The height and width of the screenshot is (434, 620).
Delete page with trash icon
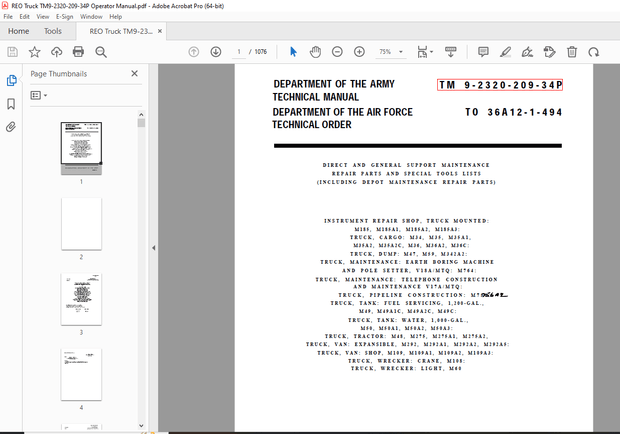(x=572, y=52)
